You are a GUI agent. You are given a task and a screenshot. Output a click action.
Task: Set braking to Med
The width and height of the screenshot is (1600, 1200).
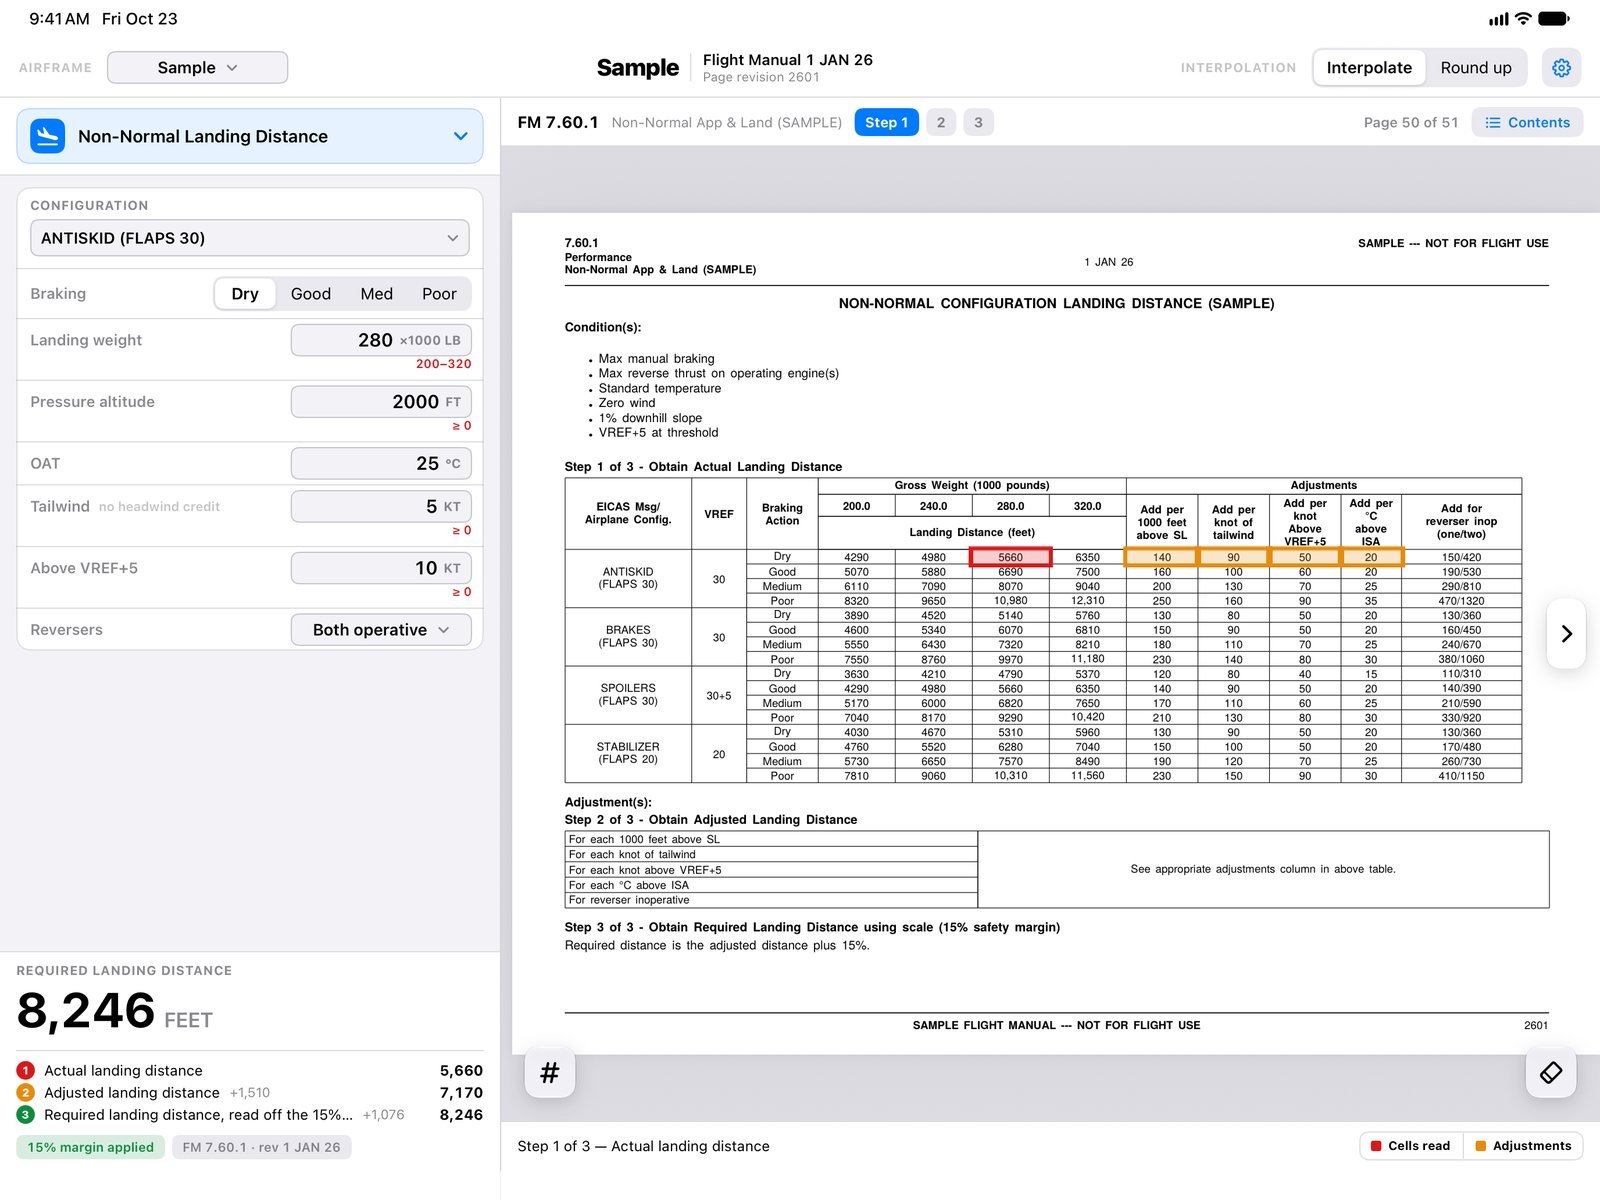click(x=376, y=293)
